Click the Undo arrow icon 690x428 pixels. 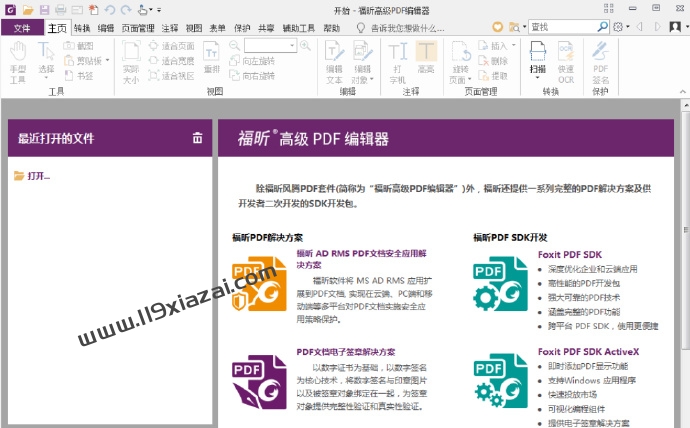pos(110,9)
